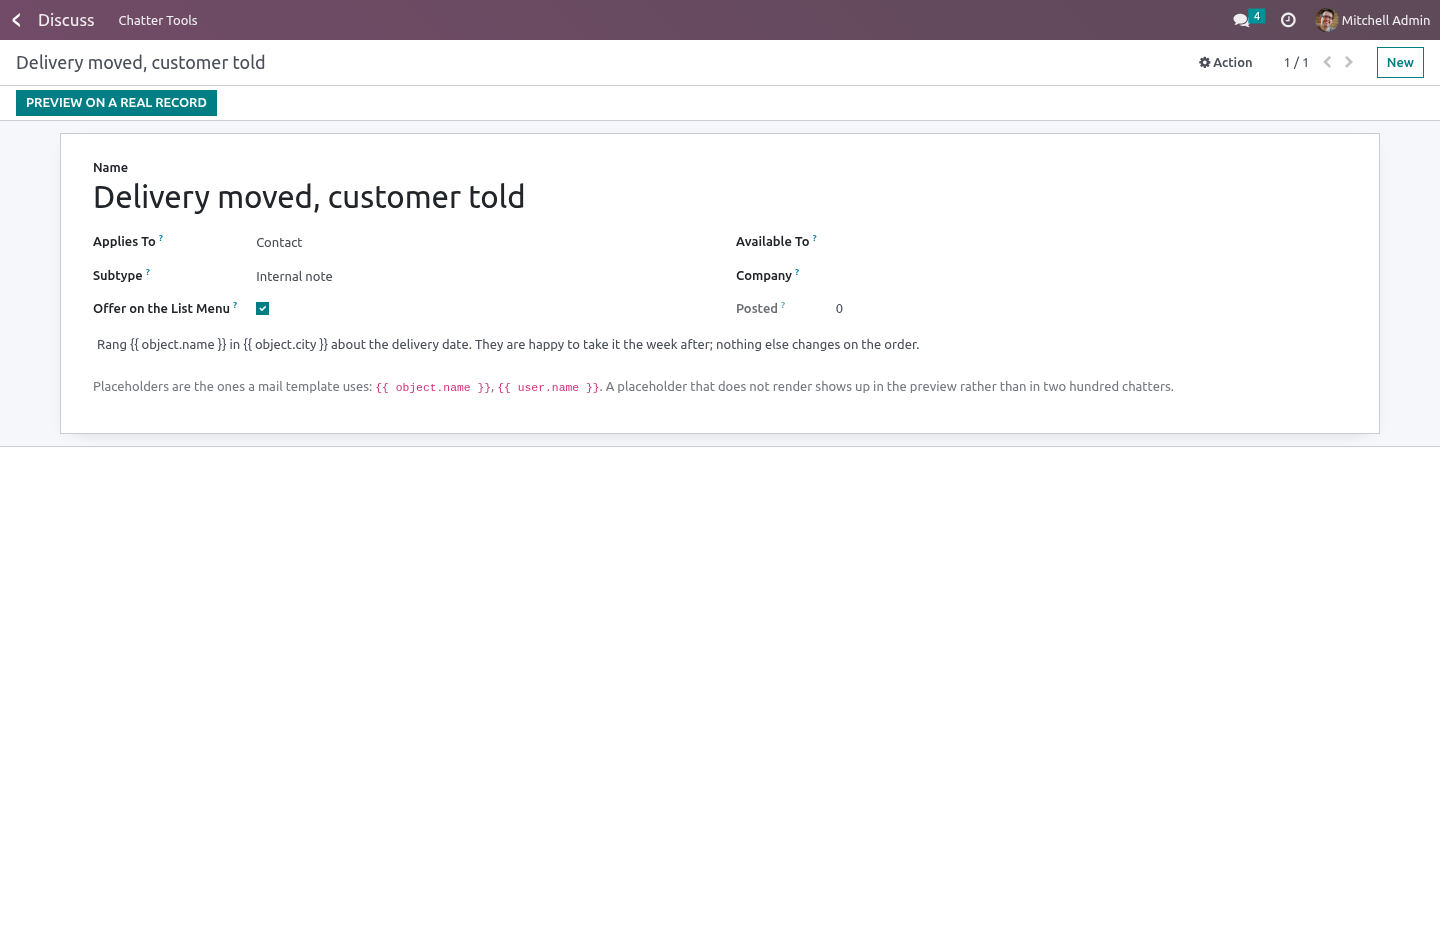
Task: Open the Chatter Tools menu
Action: 158,20
